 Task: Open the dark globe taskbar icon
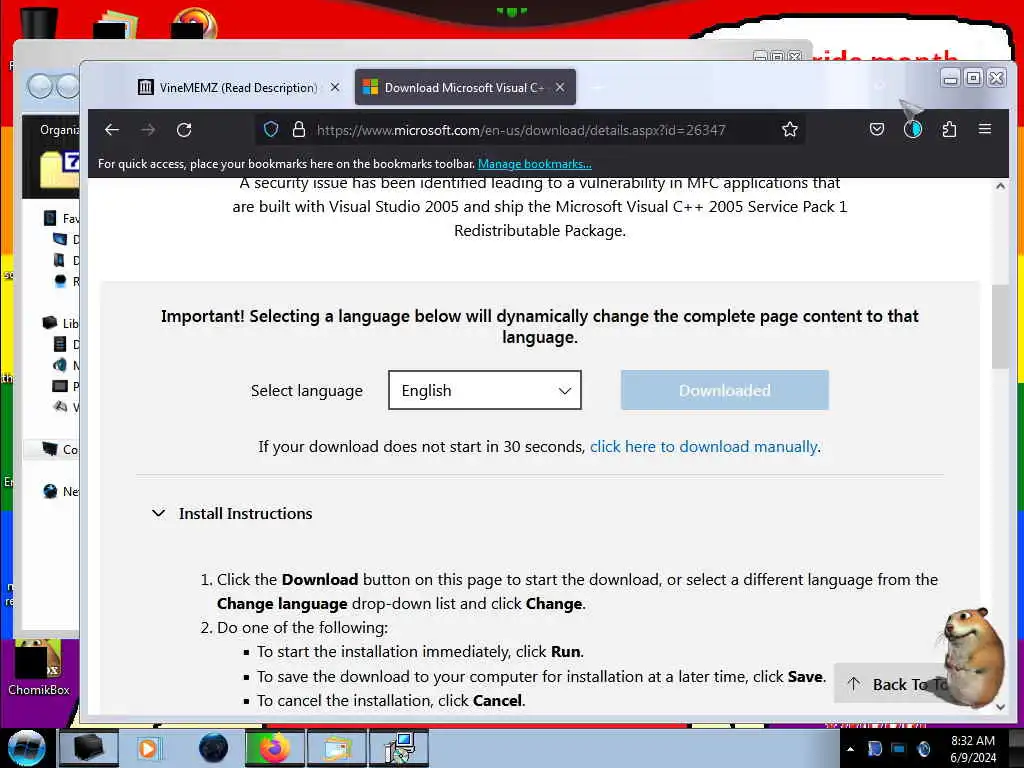coord(214,748)
